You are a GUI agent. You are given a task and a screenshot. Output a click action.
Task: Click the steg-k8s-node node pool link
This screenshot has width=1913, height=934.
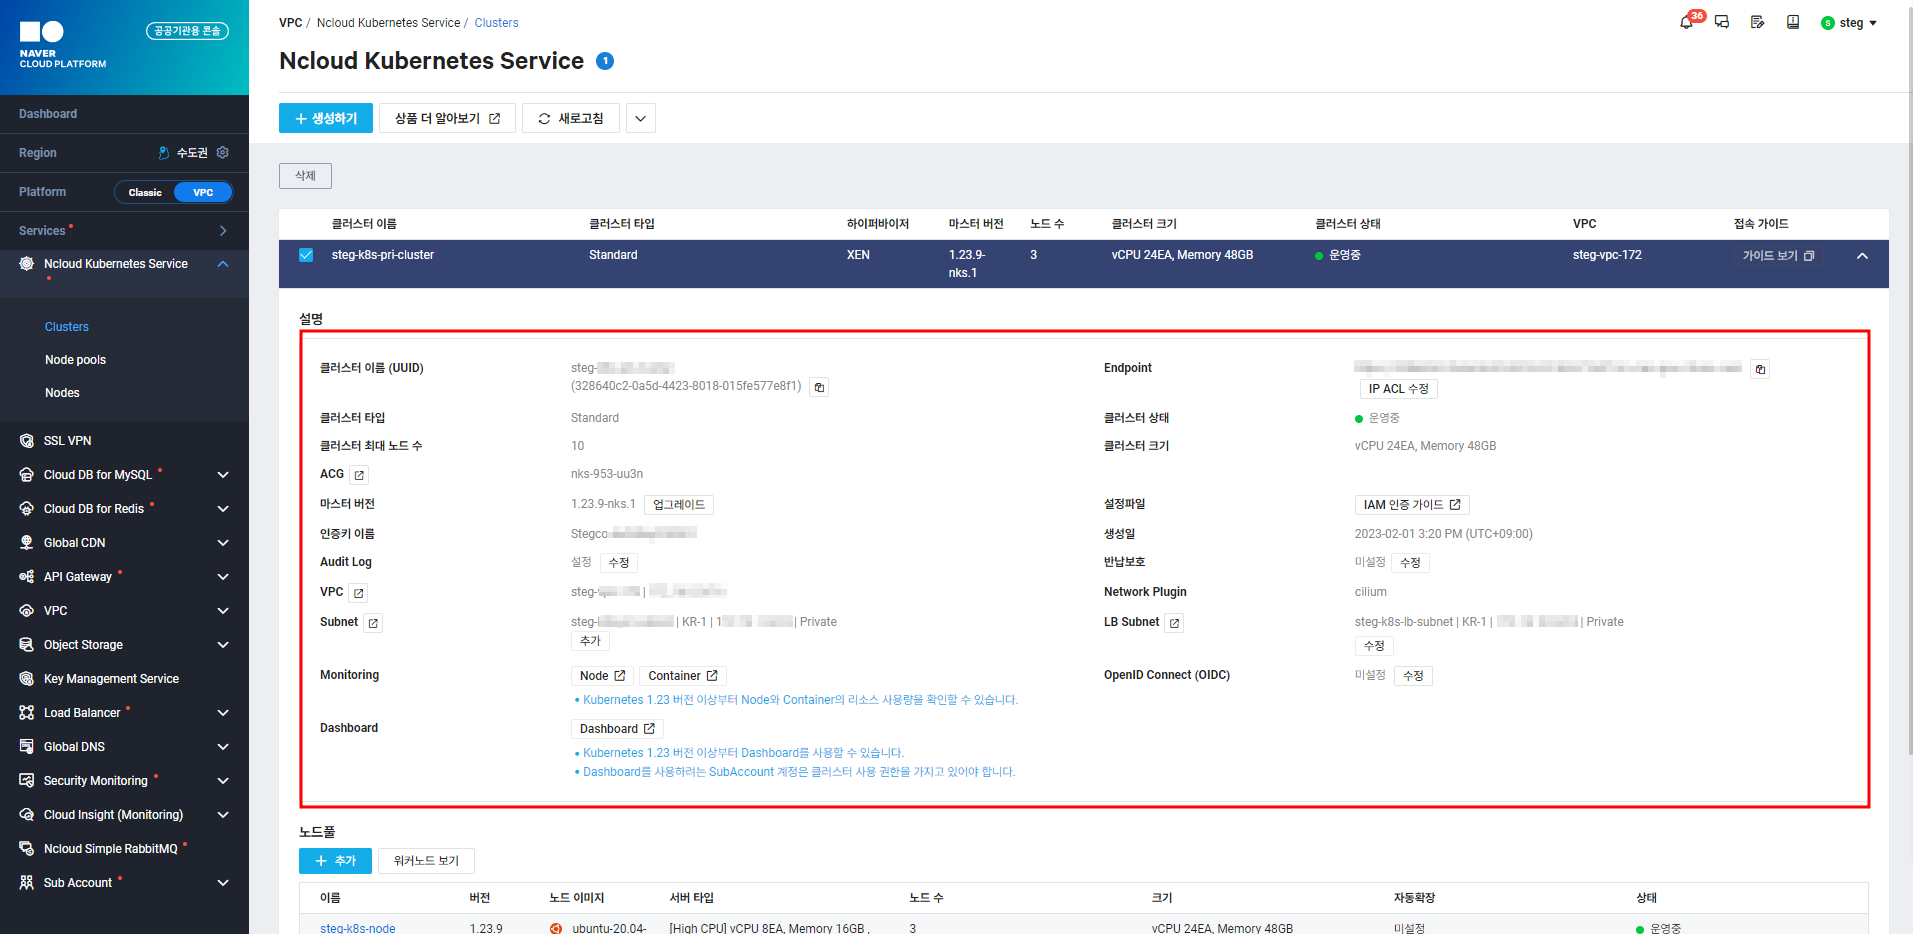(357, 928)
